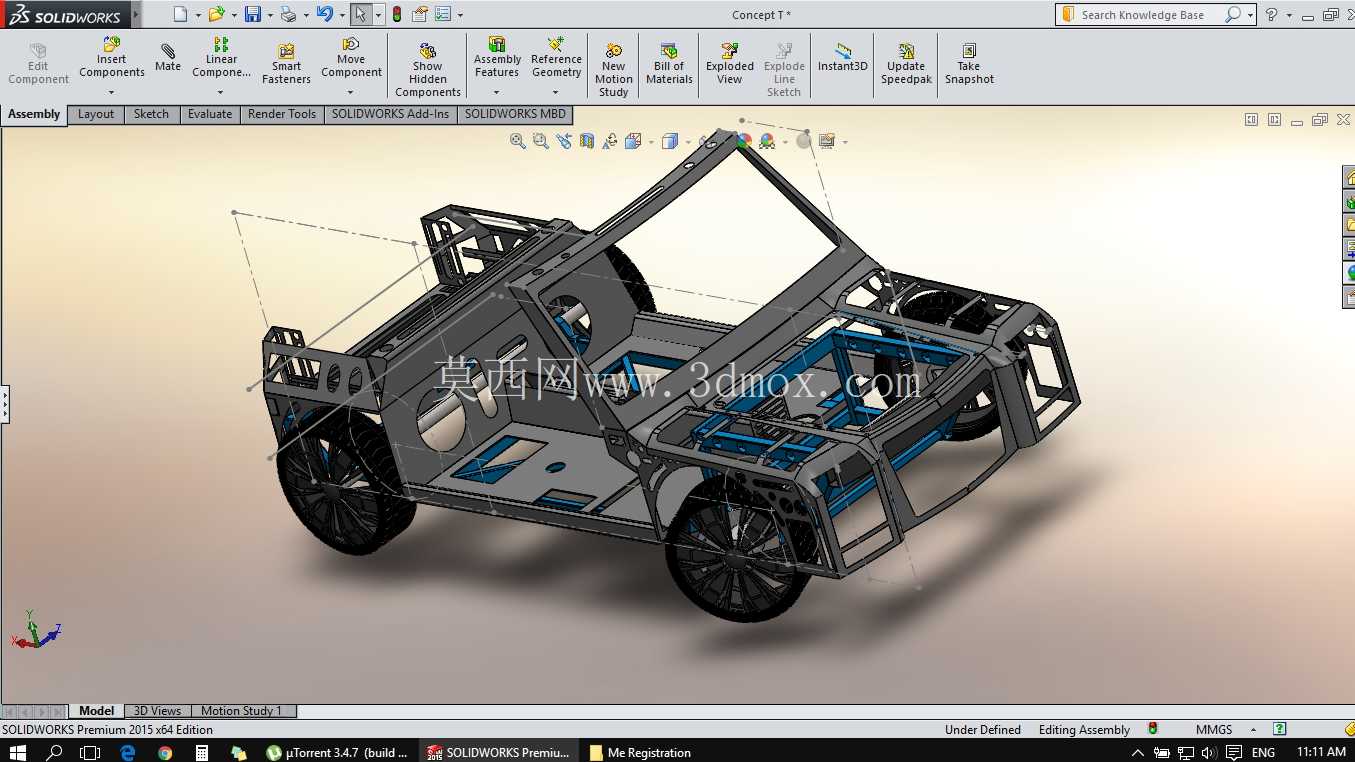The width and height of the screenshot is (1355, 762).
Task: Toggle Show Hidden Components
Action: pyautogui.click(x=428, y=69)
